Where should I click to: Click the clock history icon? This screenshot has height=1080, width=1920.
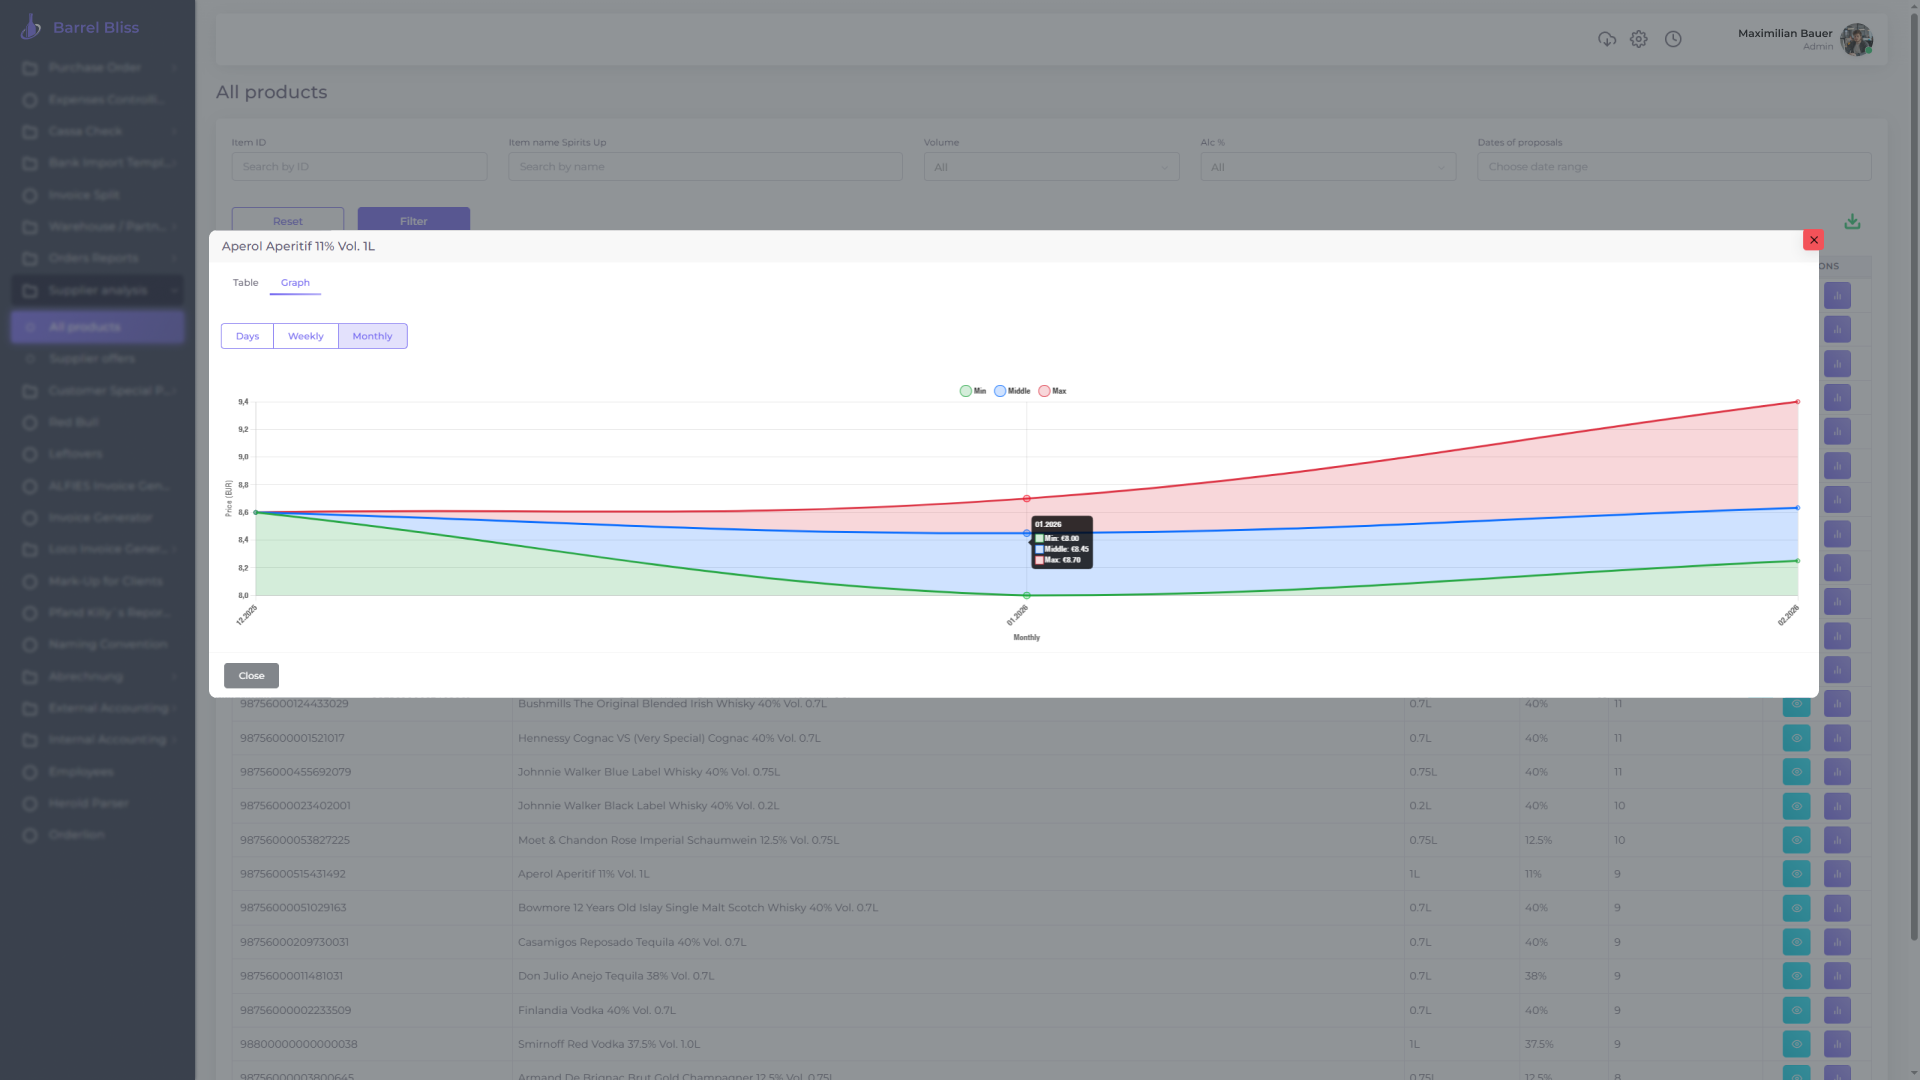tap(1673, 39)
